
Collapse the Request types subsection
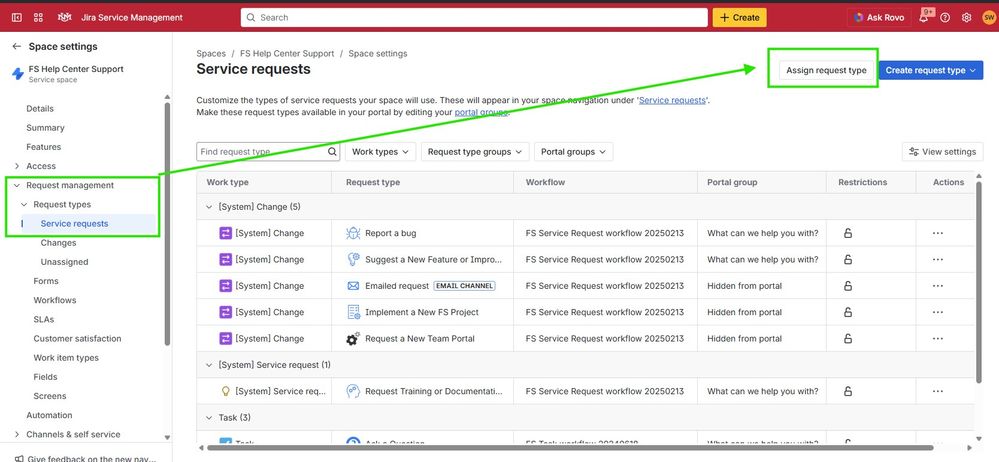click(24, 205)
